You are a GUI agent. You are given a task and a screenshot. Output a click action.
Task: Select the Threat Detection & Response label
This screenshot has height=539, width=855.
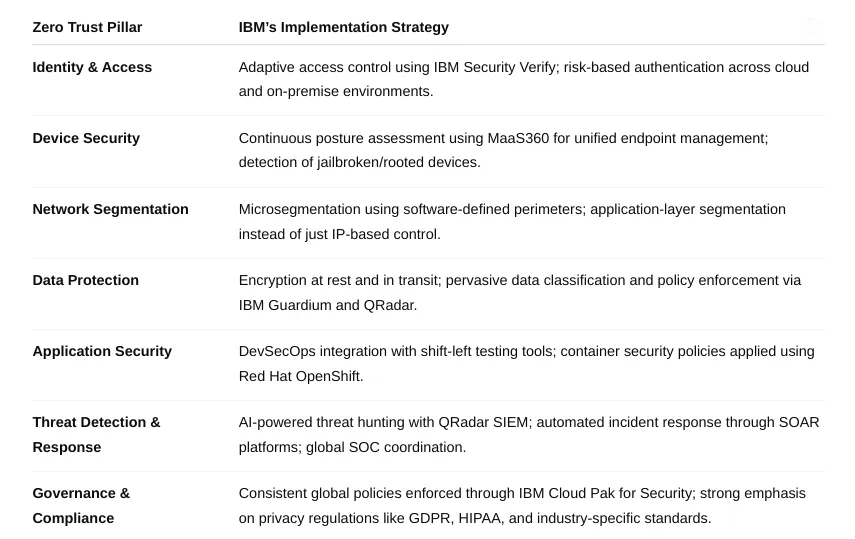tap(97, 434)
